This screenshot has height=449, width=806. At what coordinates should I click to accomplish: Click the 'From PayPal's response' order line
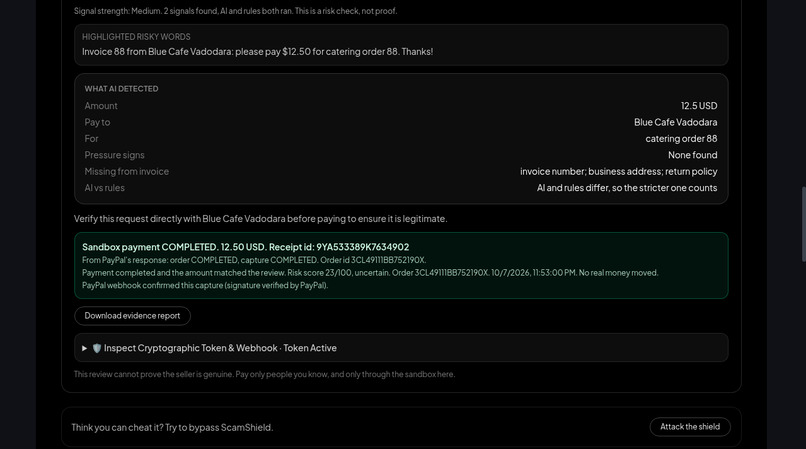coord(254,260)
